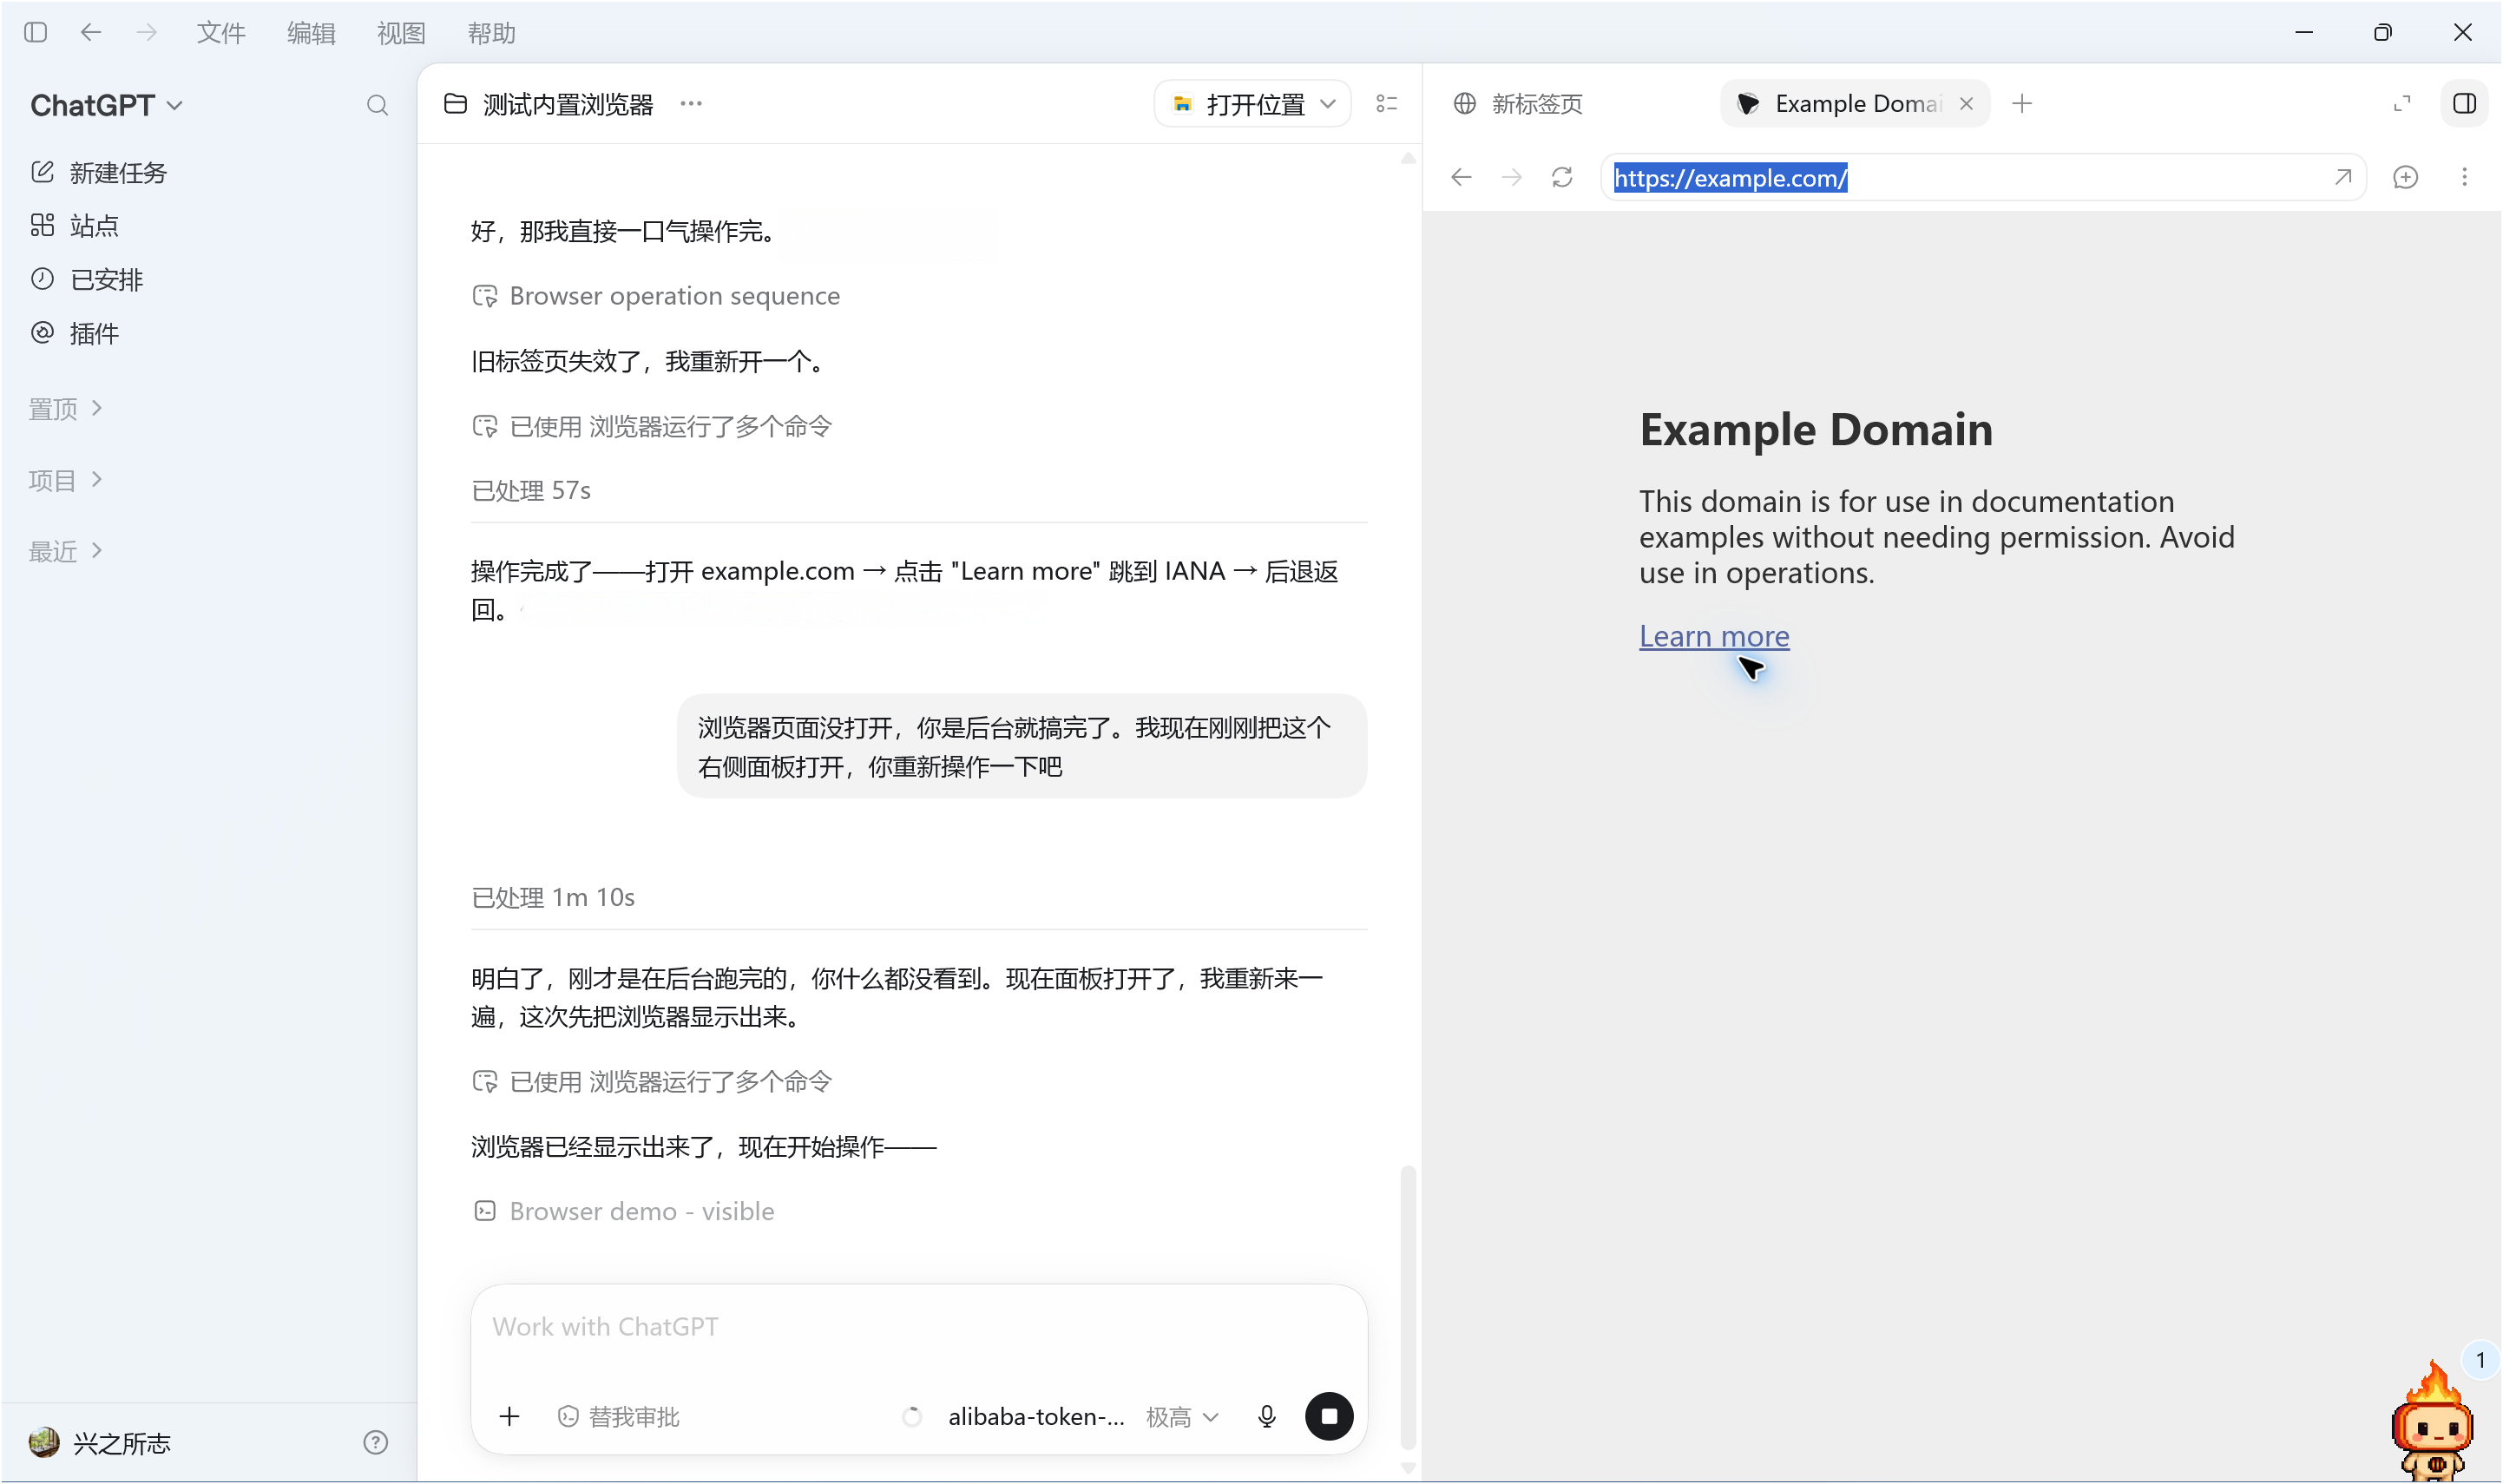The image size is (2503, 1484).
Task: Open the more options ellipsis beside 测试内置浏览器
Action: tap(690, 103)
